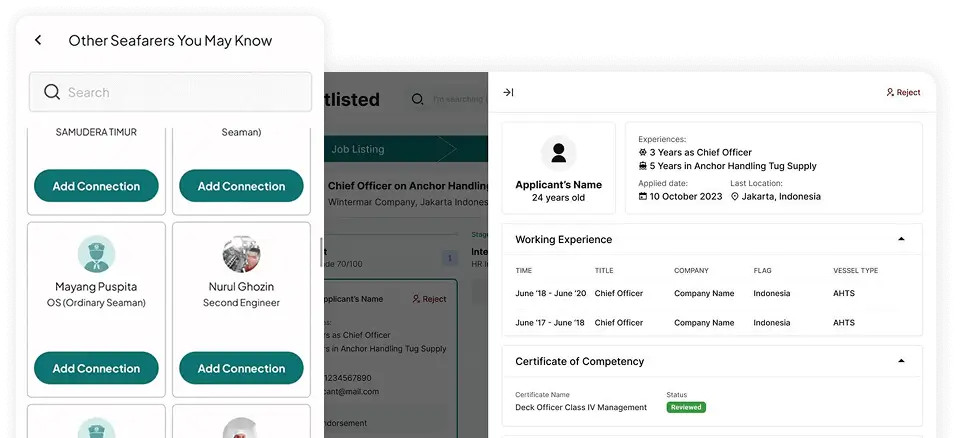Click the ship icon beside Anchor Handling Tug Supply
Image resolution: width=960 pixels, height=438 pixels.
(x=643, y=166)
